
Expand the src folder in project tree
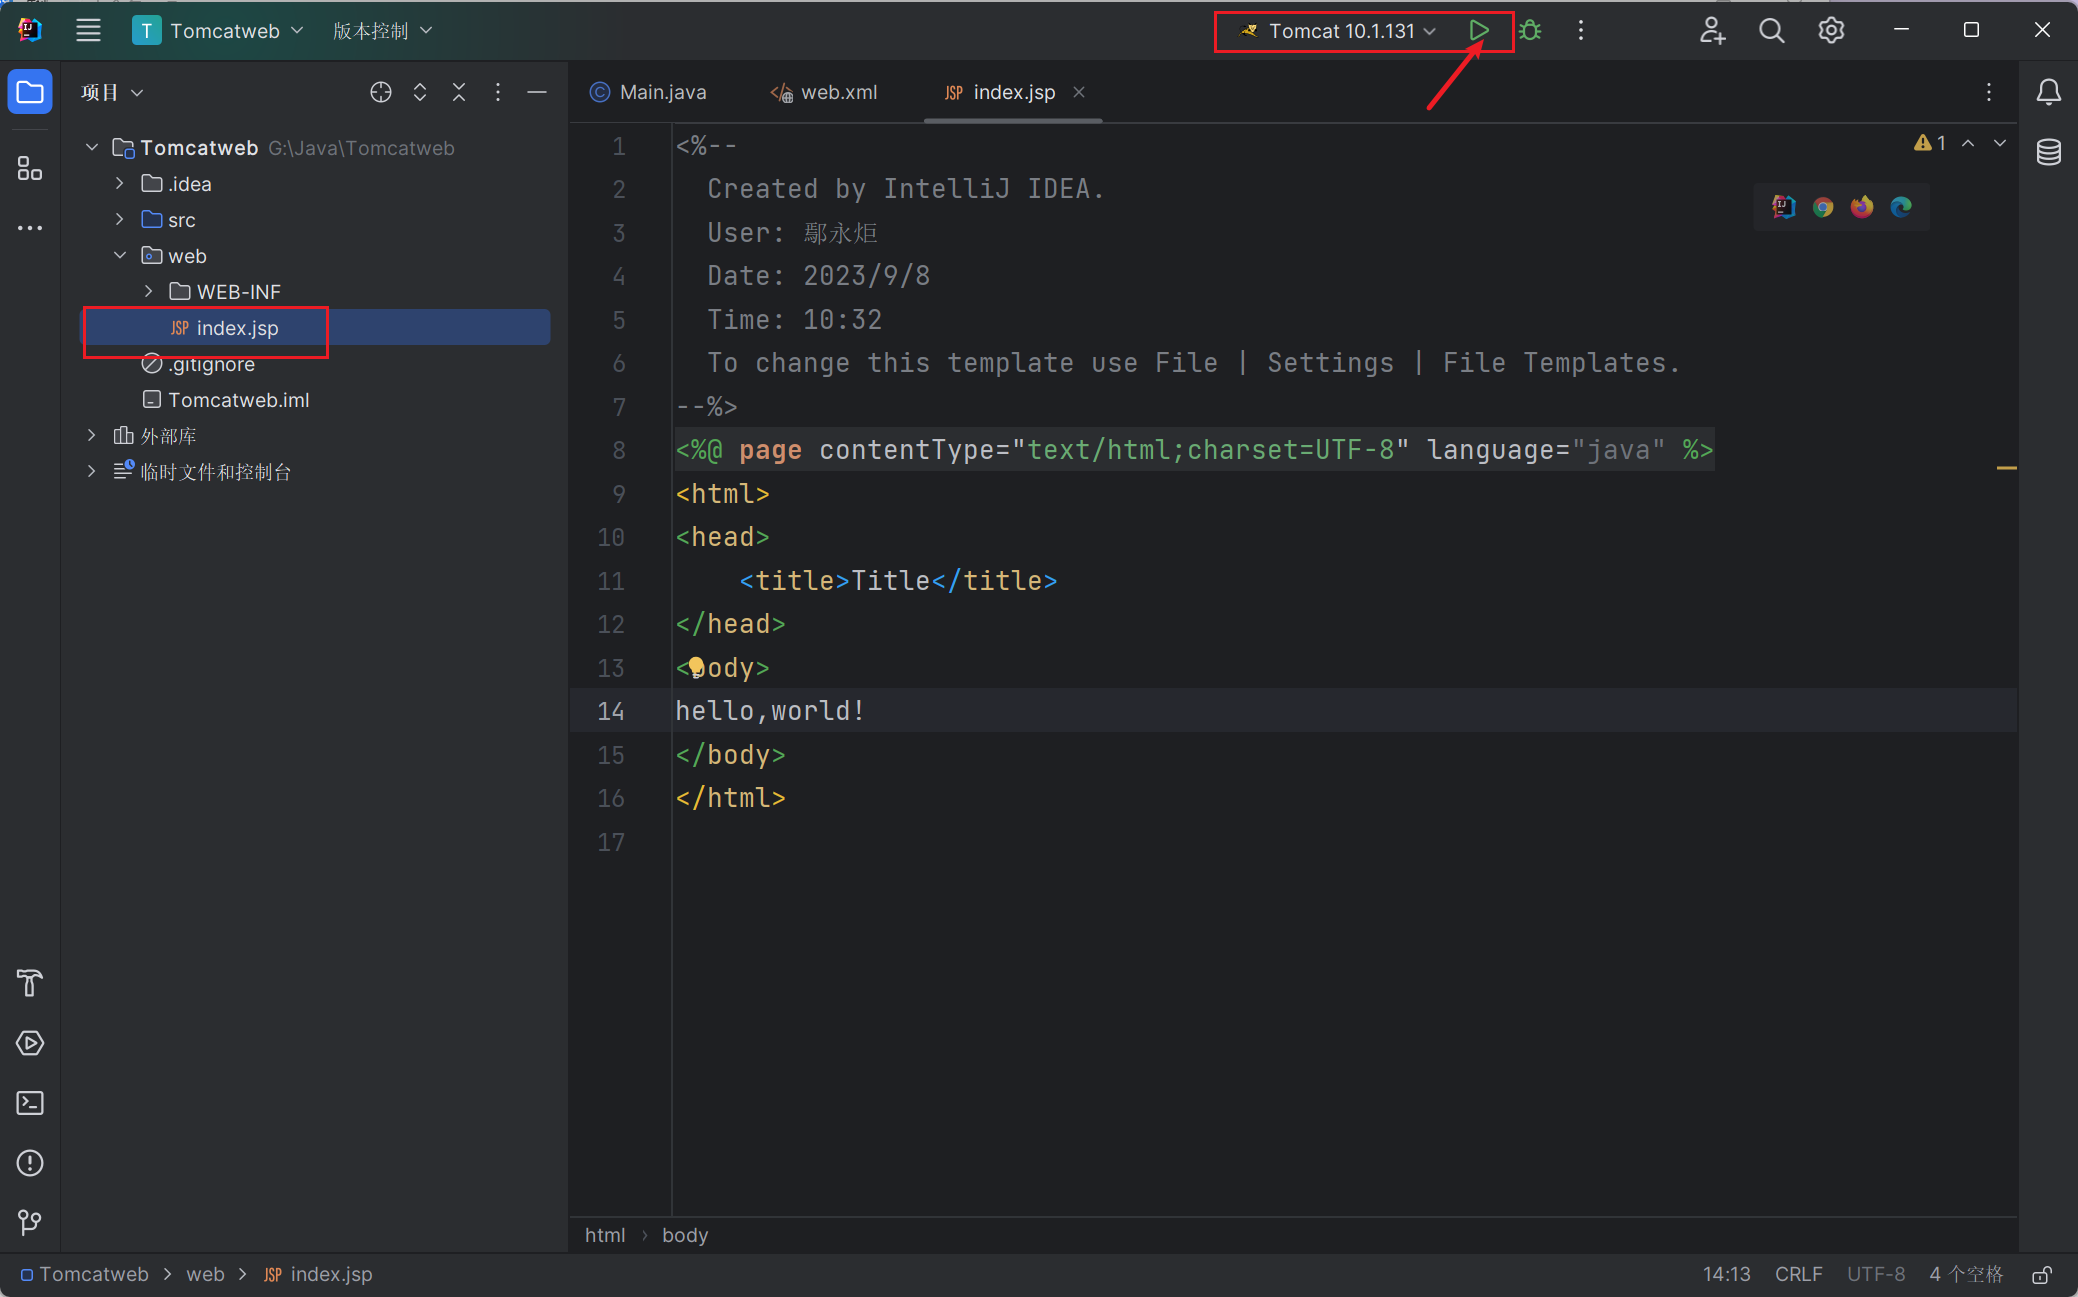coord(120,219)
